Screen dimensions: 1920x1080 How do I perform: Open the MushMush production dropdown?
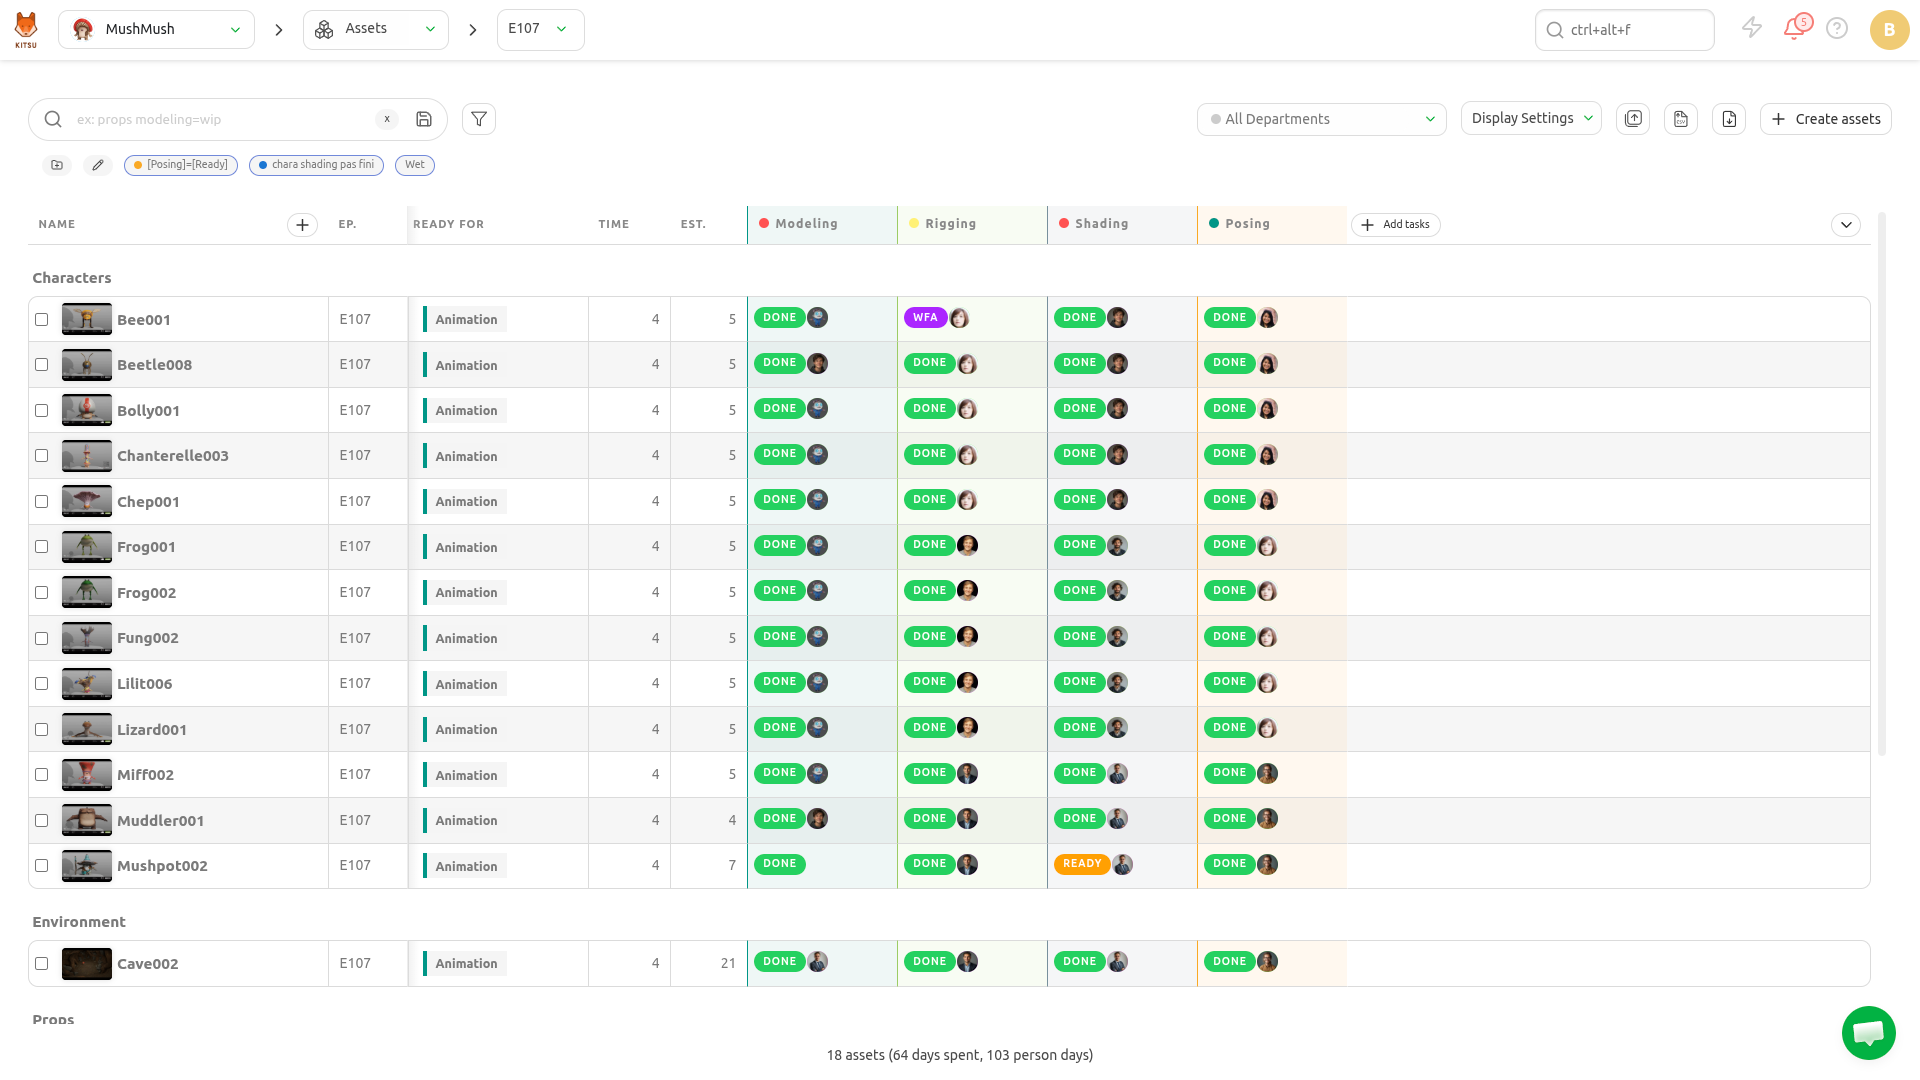pyautogui.click(x=156, y=29)
